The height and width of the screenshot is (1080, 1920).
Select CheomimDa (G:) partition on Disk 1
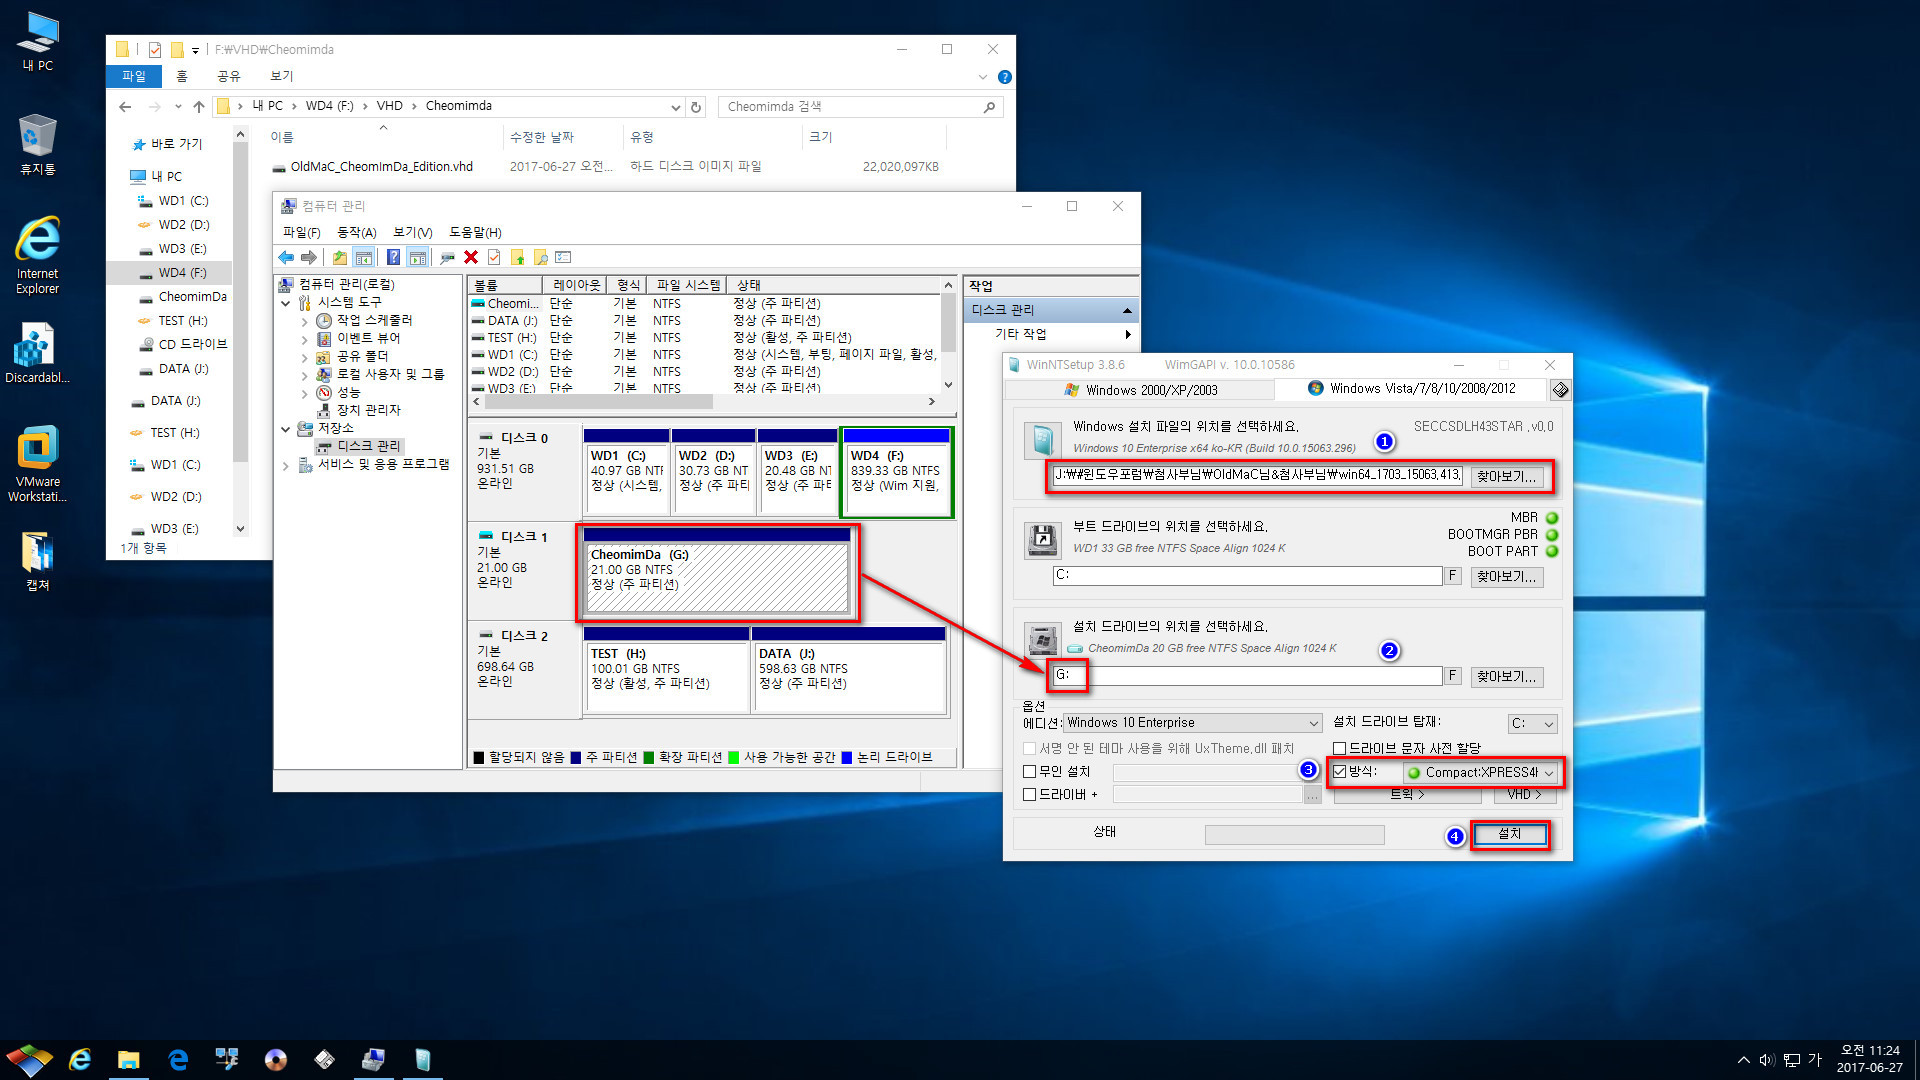click(x=716, y=571)
